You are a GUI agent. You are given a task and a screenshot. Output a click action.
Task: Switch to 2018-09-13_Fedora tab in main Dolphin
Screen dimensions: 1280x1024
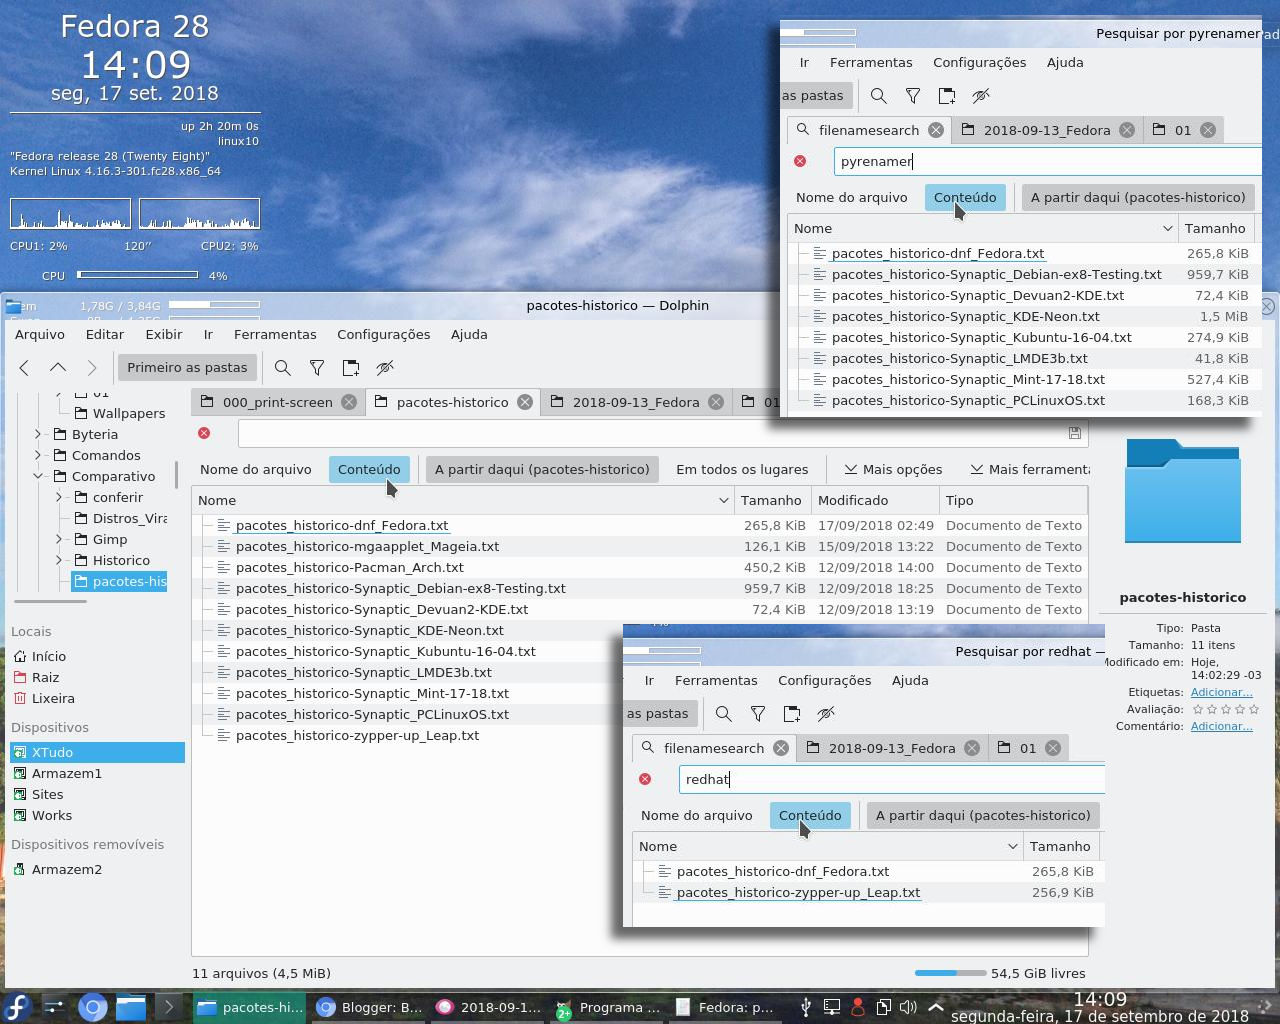pos(636,402)
